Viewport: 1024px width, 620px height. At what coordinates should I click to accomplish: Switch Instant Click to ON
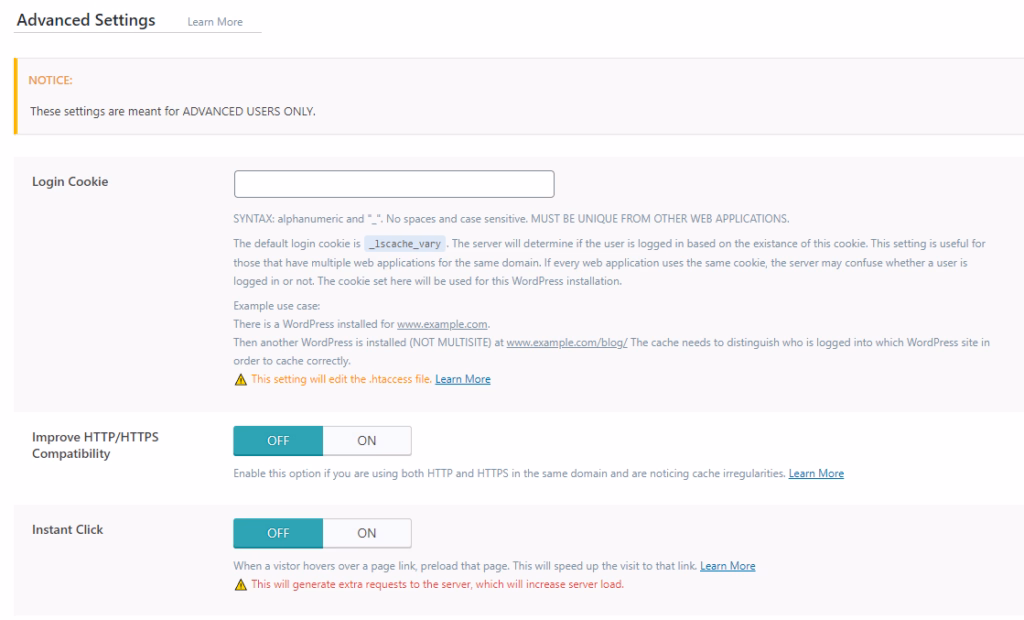367,533
